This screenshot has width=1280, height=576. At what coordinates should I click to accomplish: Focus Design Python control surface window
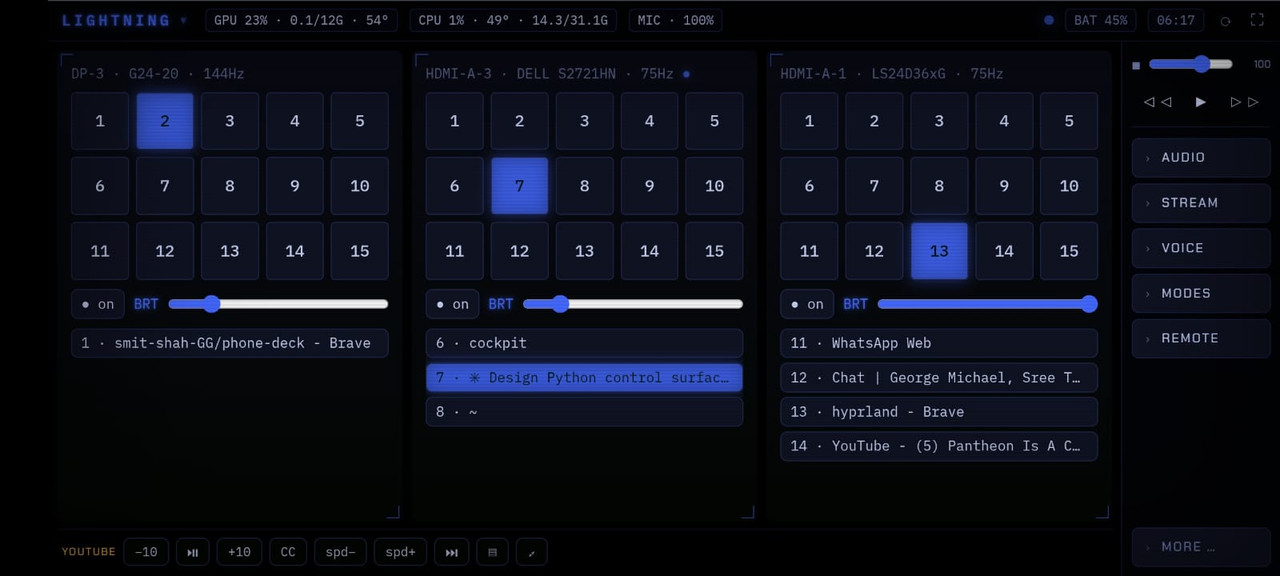click(x=585, y=378)
